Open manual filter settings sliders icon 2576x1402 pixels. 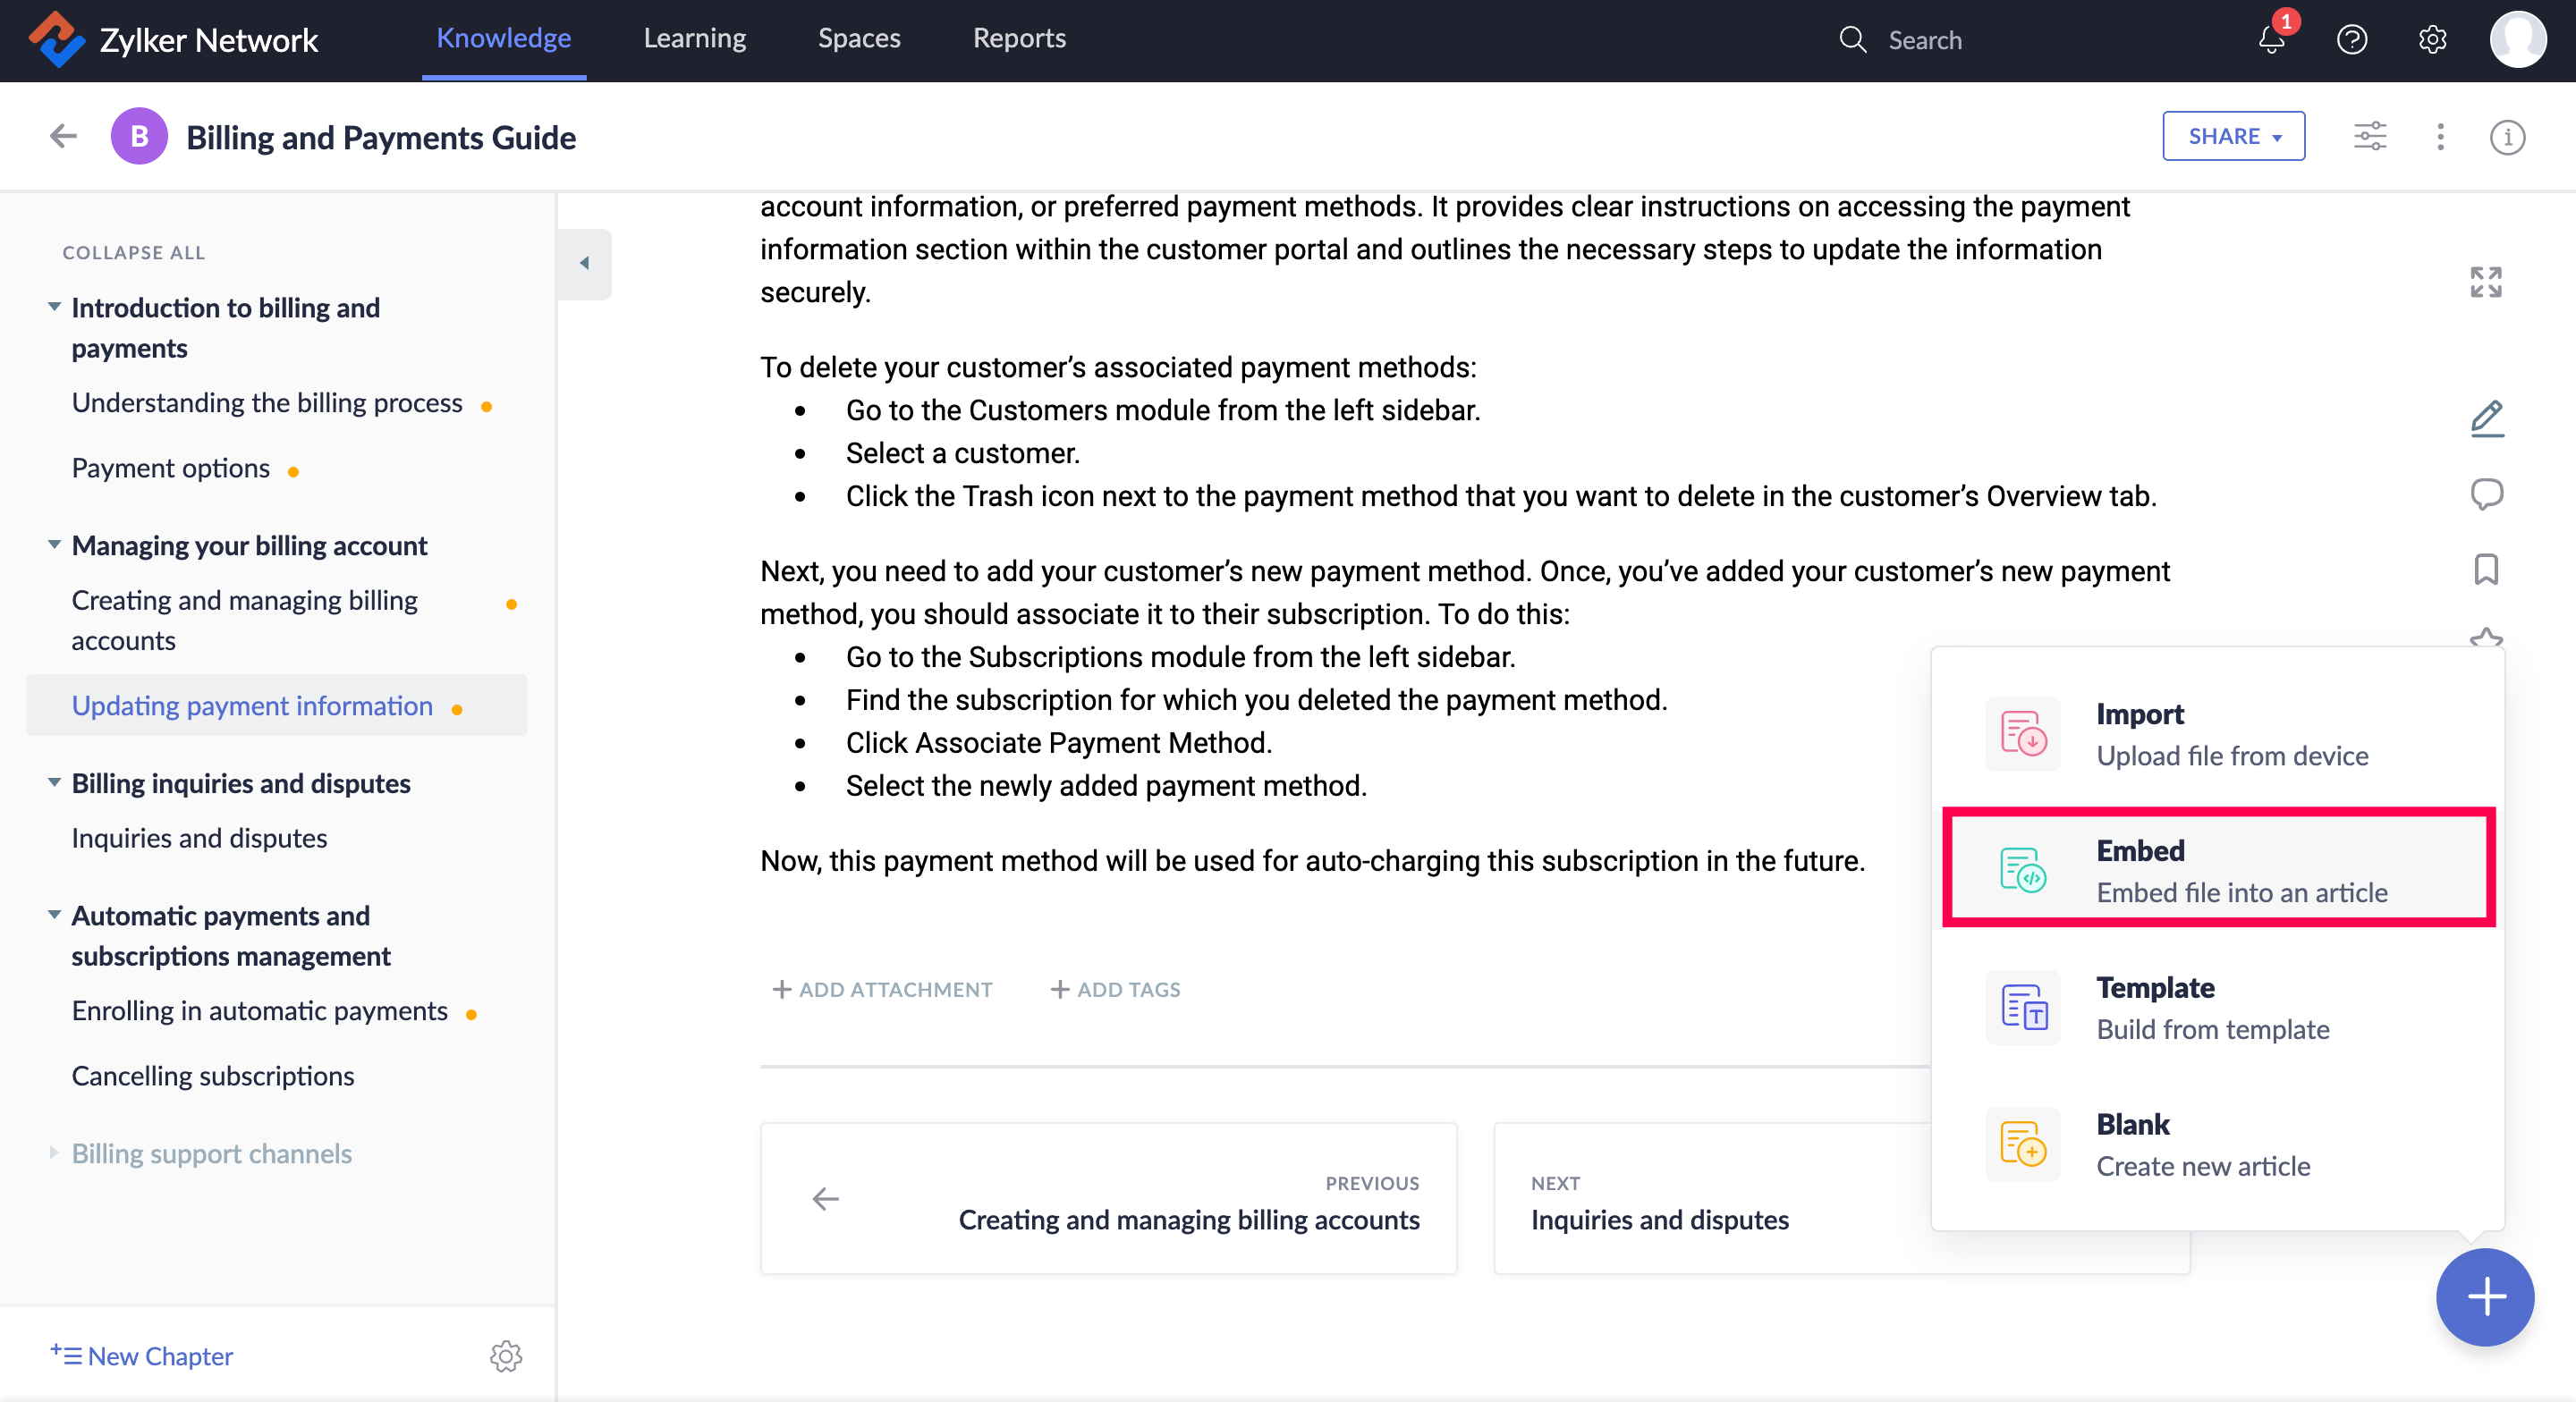pyautogui.click(x=2370, y=137)
